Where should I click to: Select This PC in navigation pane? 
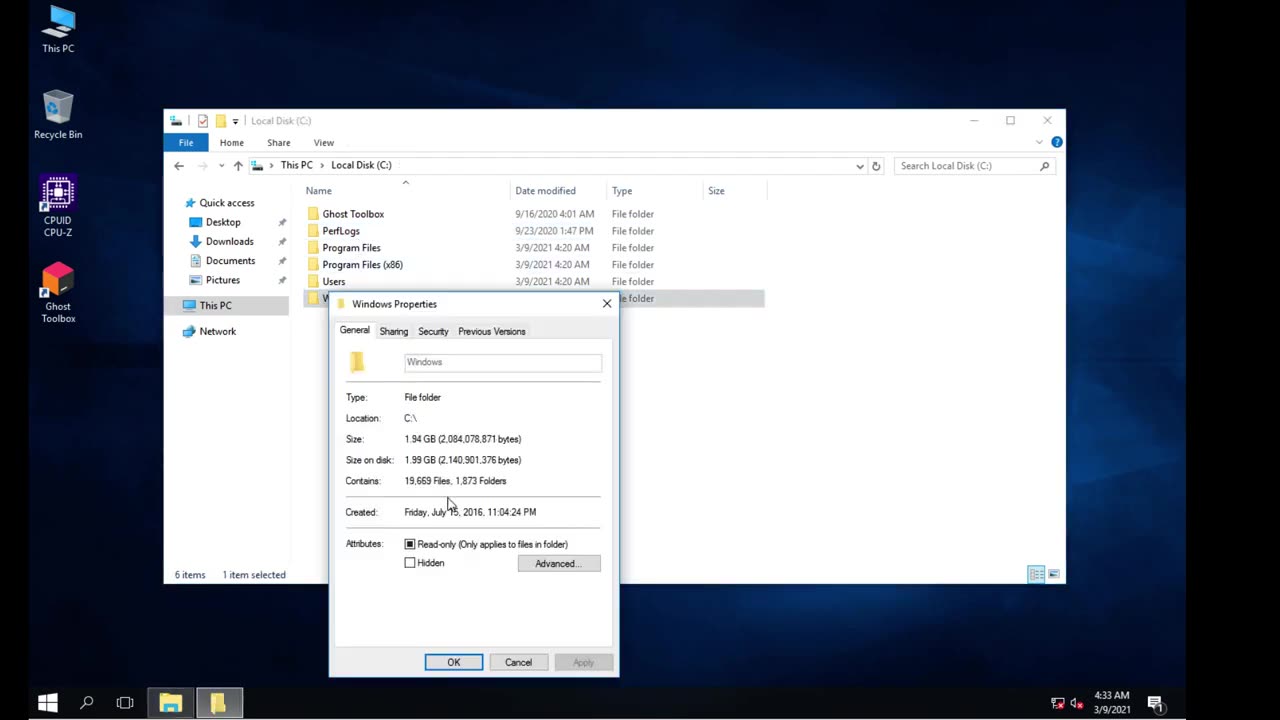[226, 305]
